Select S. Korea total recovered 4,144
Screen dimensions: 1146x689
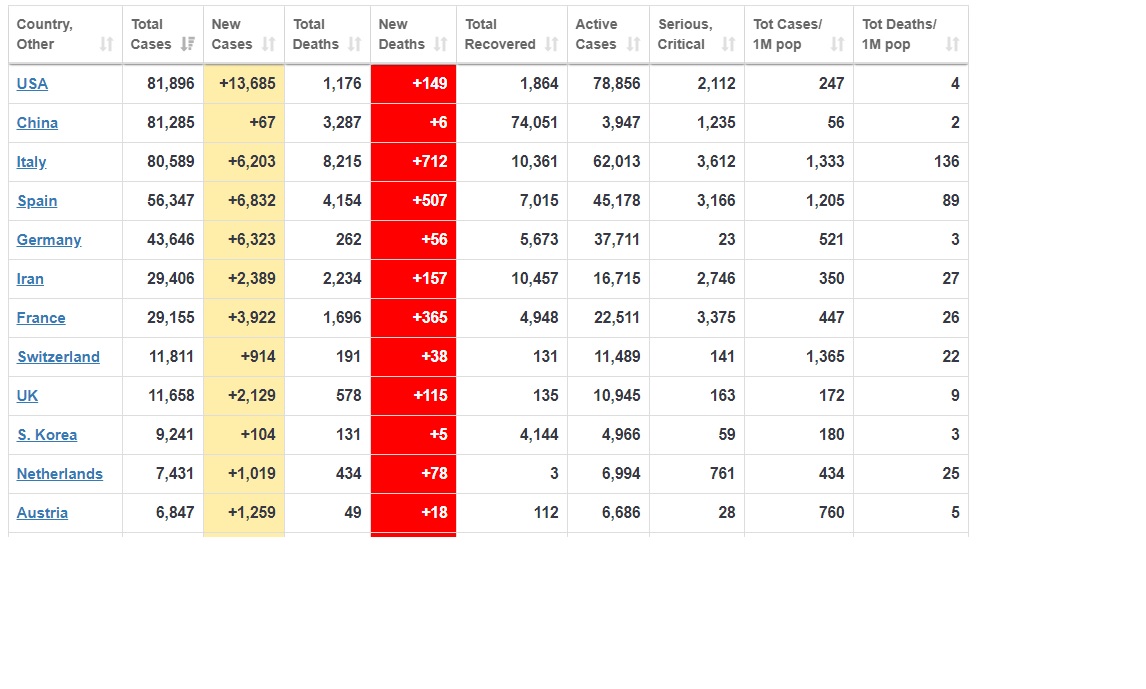(x=539, y=434)
